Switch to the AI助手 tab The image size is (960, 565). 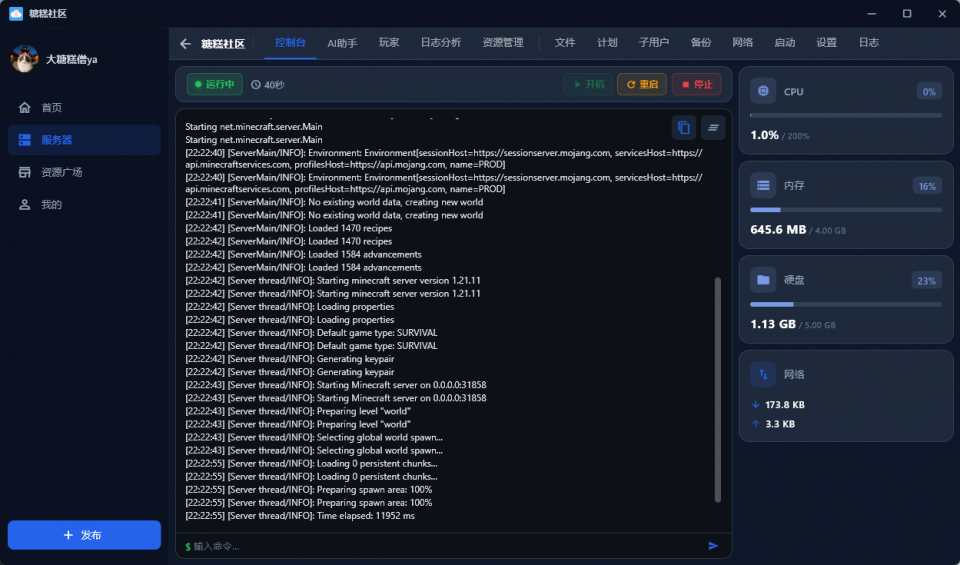342,43
